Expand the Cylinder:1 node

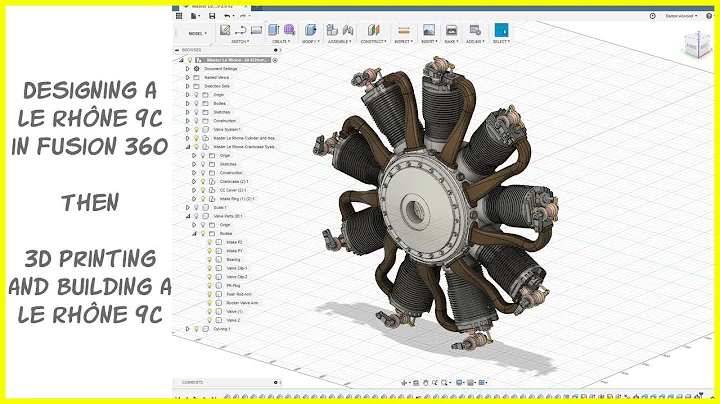(x=187, y=329)
